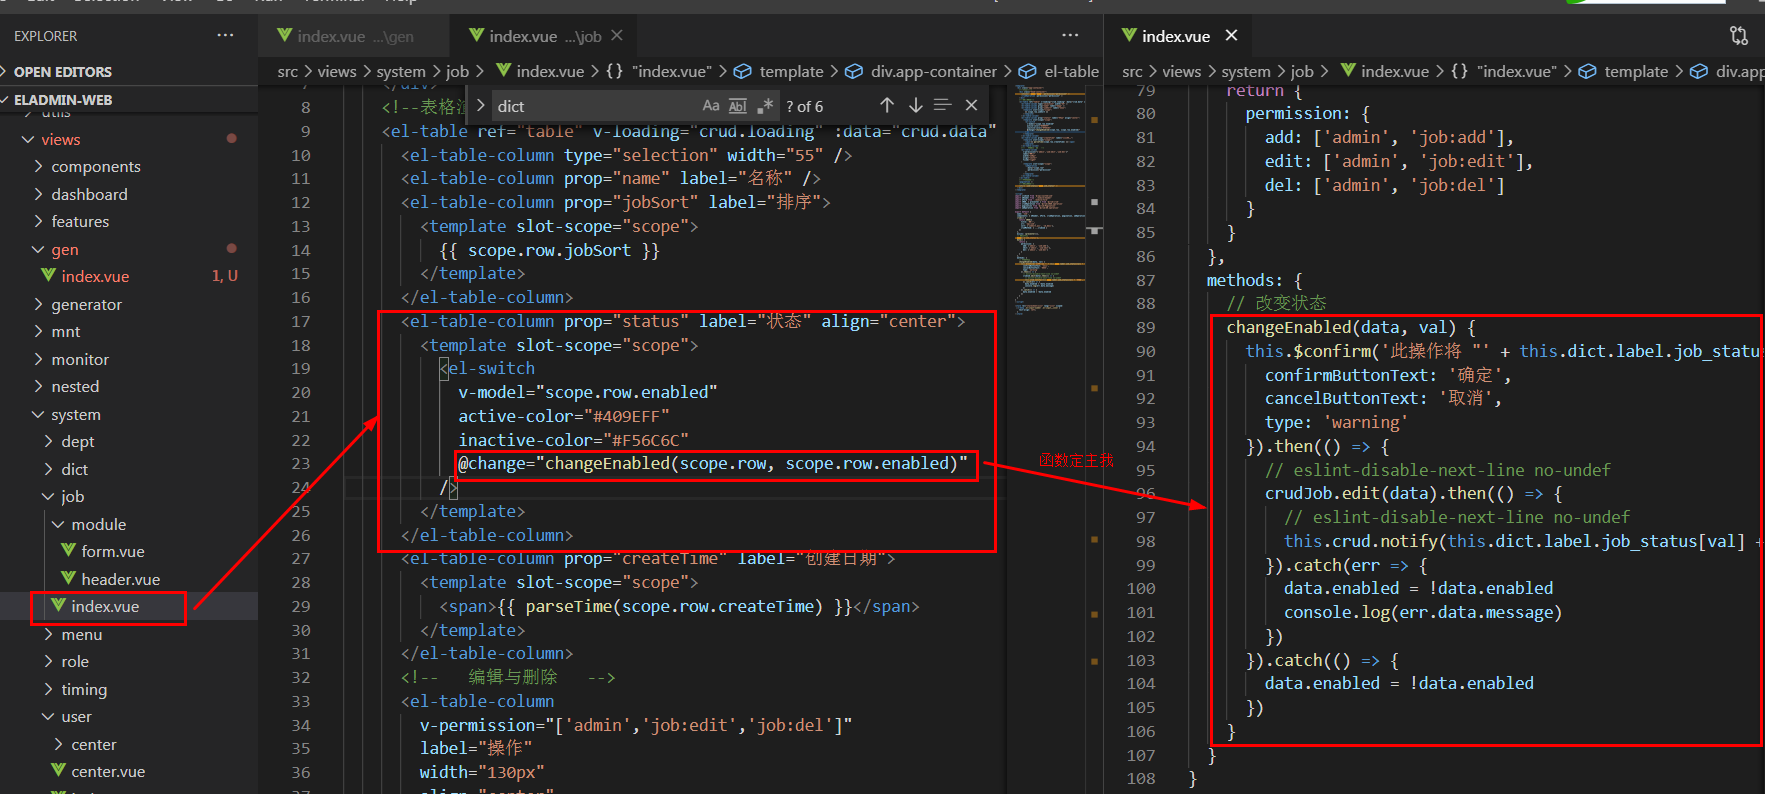Open index.vue under gen folder

(129, 276)
